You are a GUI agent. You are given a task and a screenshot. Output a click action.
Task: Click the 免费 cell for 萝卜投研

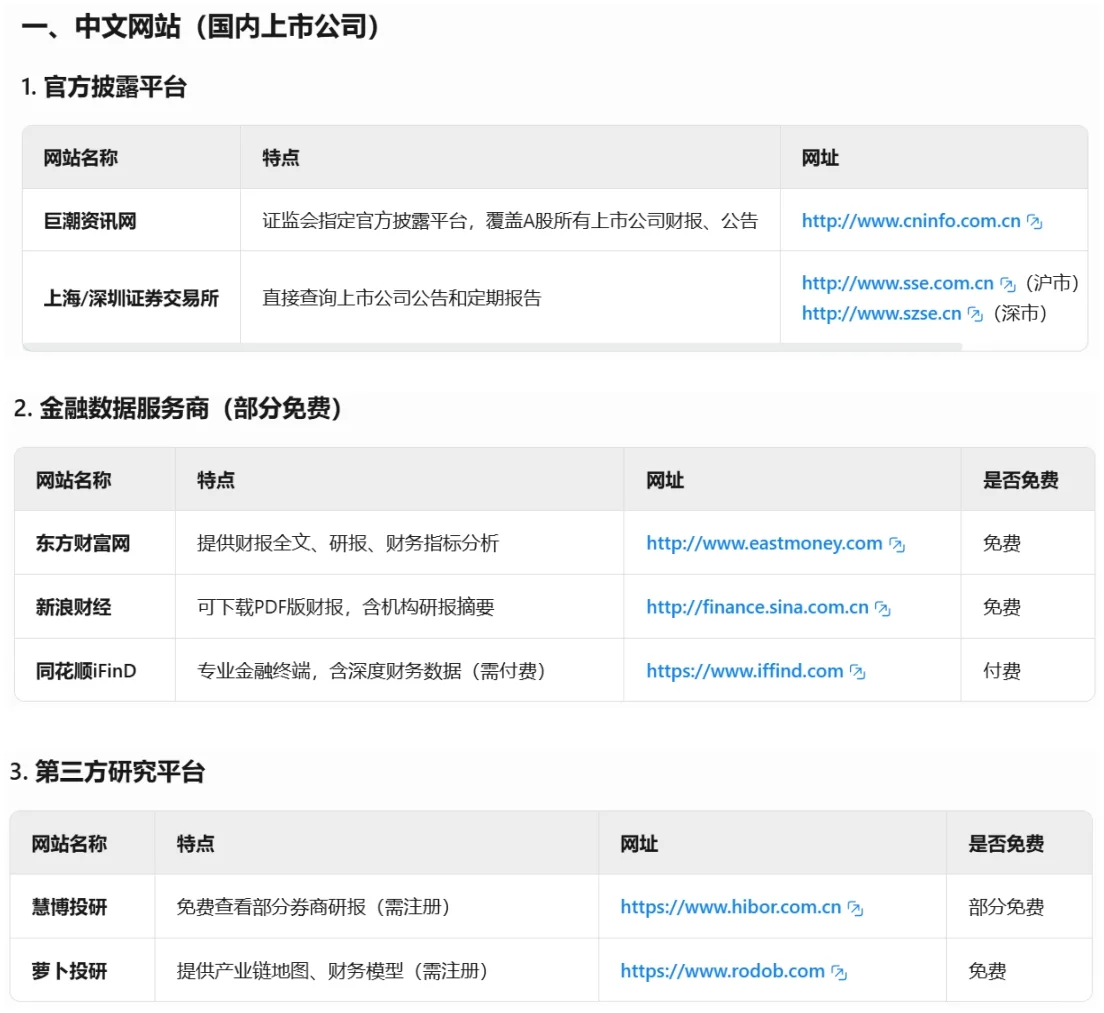[1020, 971]
